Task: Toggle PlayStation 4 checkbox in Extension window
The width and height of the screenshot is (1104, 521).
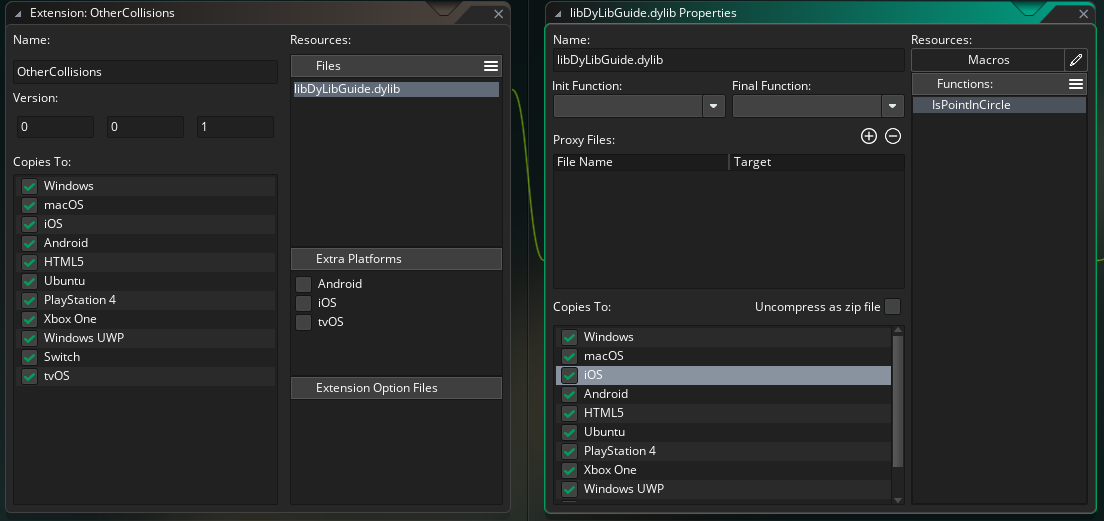Action: point(29,301)
